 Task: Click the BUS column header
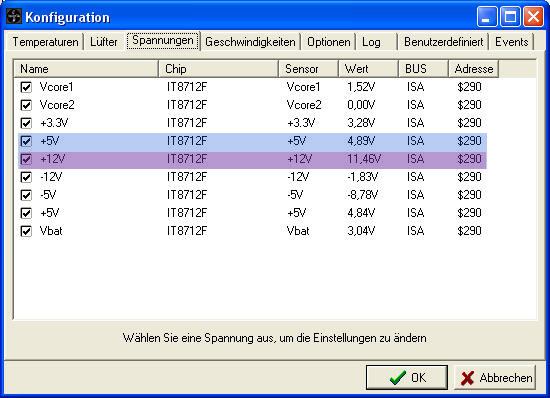423,69
